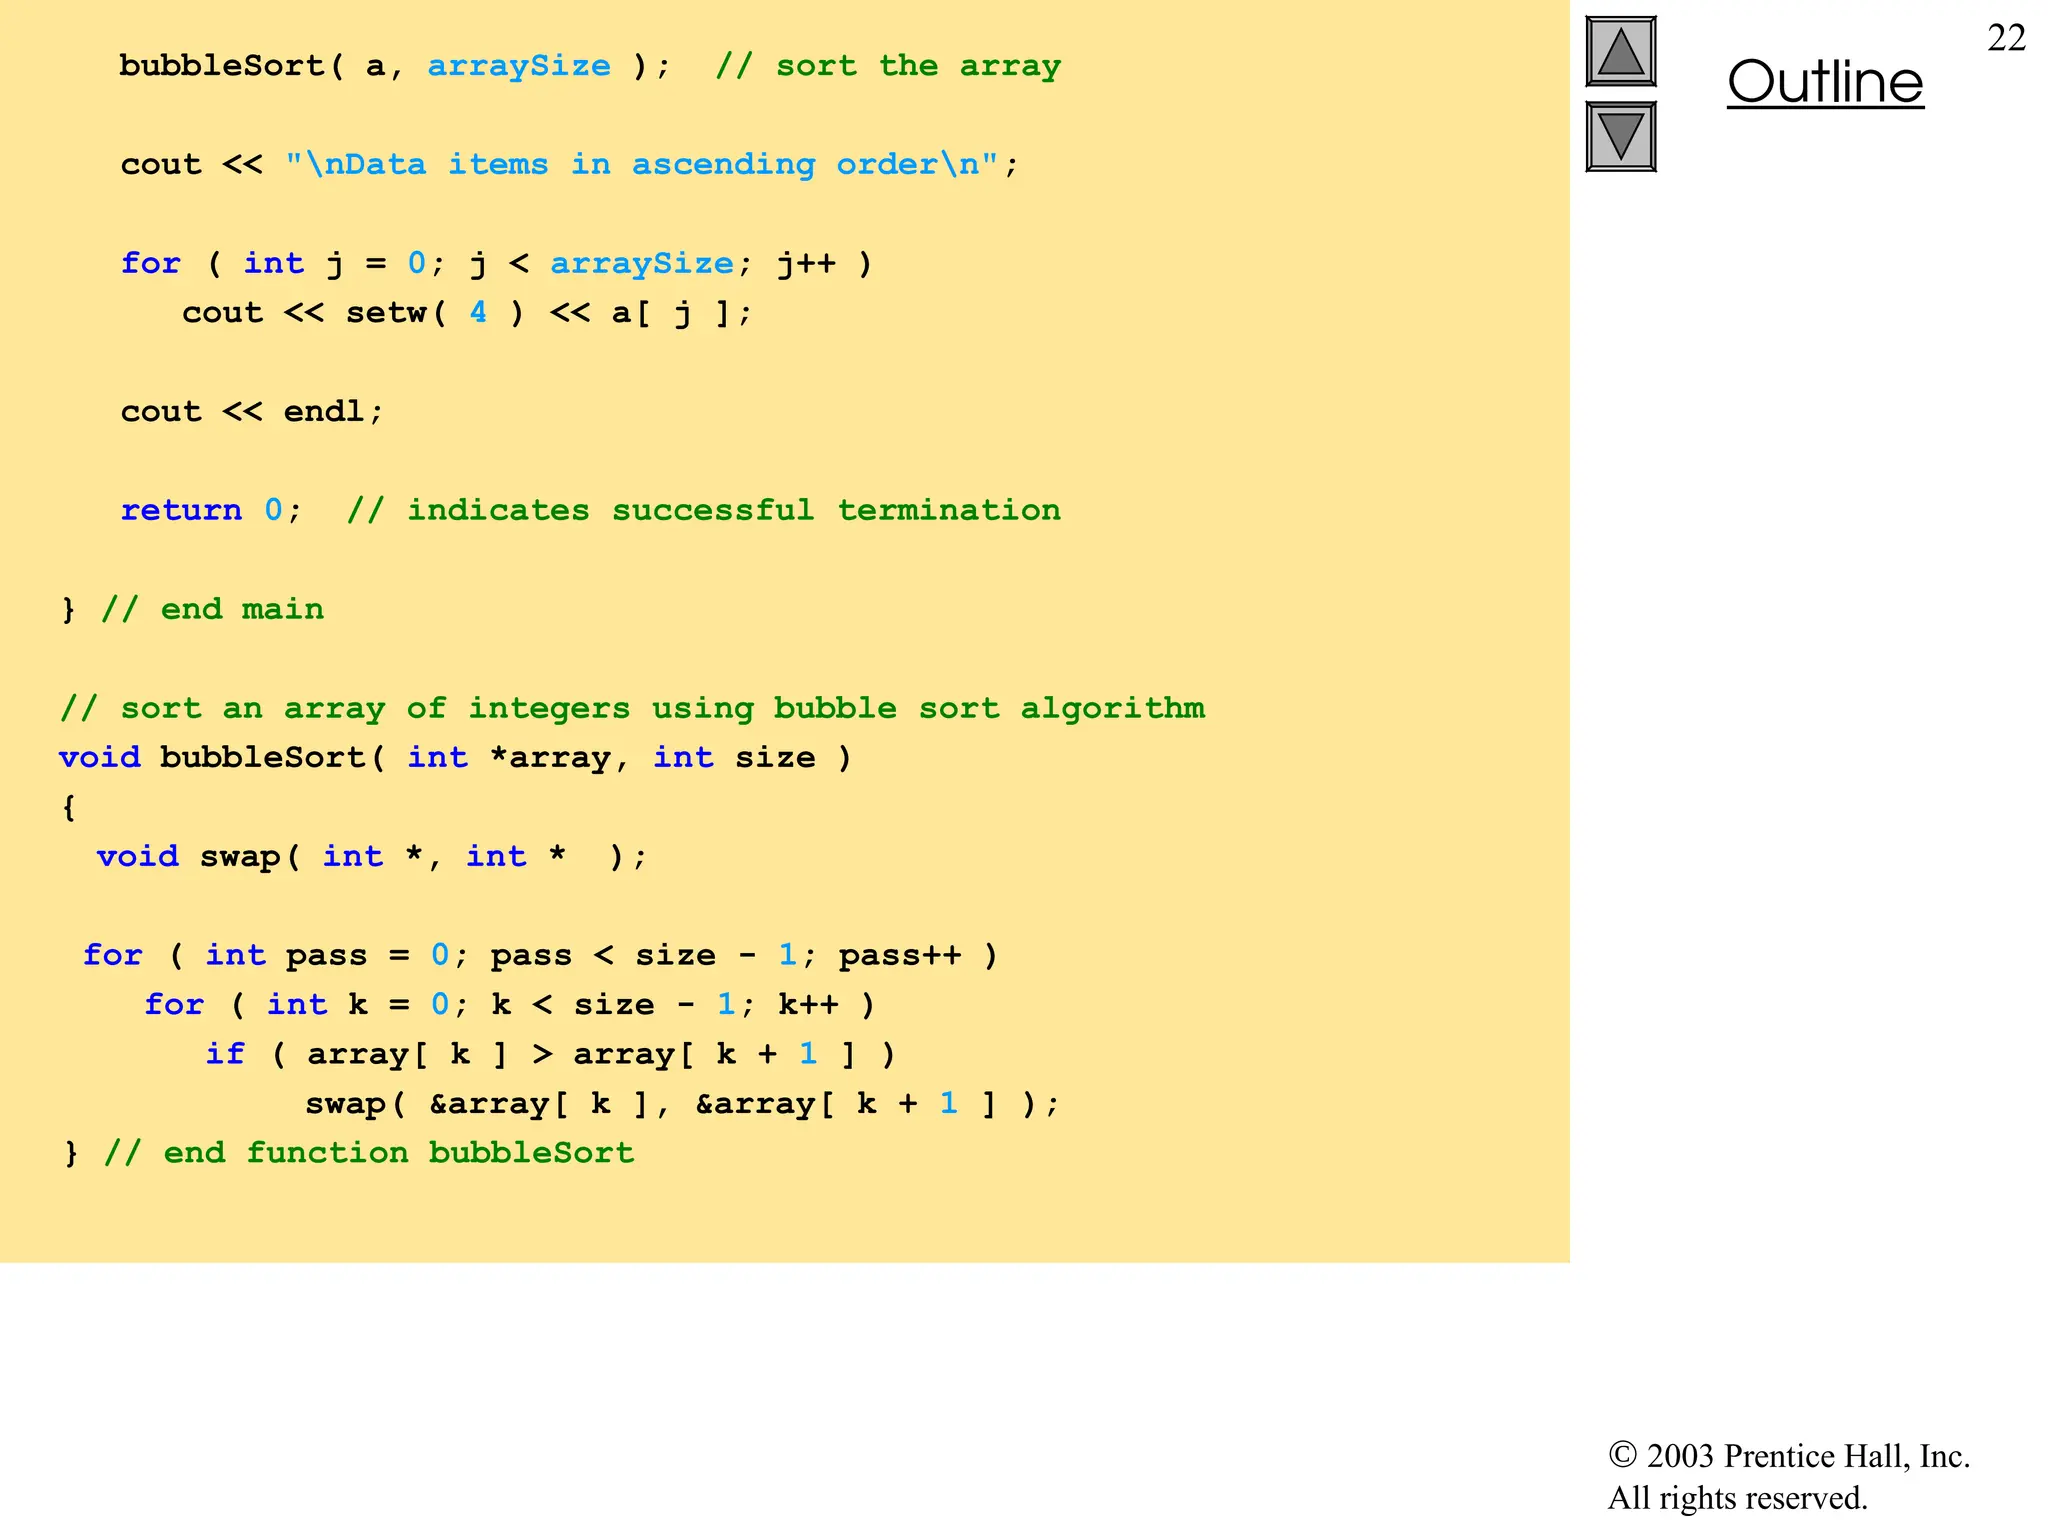This screenshot has width=2048, height=1536.
Task: Click the "All rights reserved." text
Action: 1737,1498
